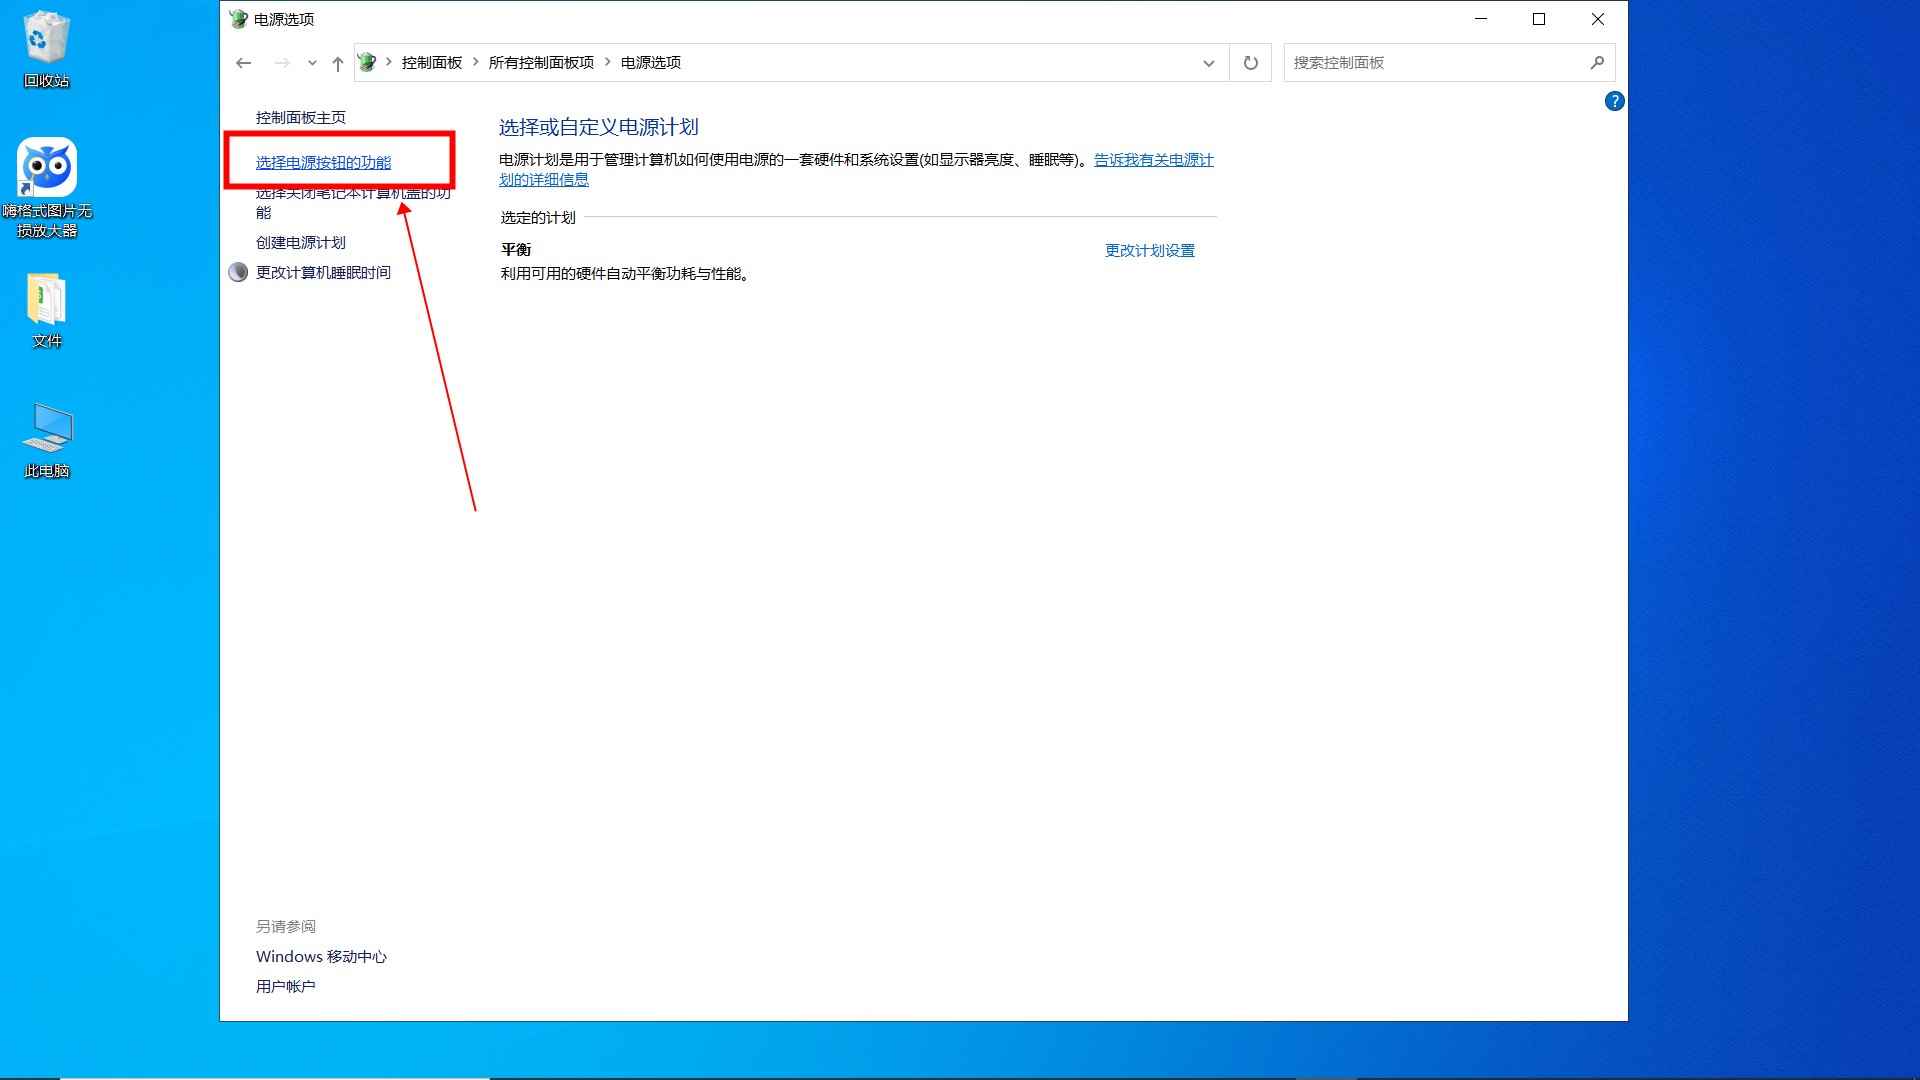This screenshot has height=1080, width=1920.
Task: Click the refresh icon in the address bar
Action: tap(1249, 62)
